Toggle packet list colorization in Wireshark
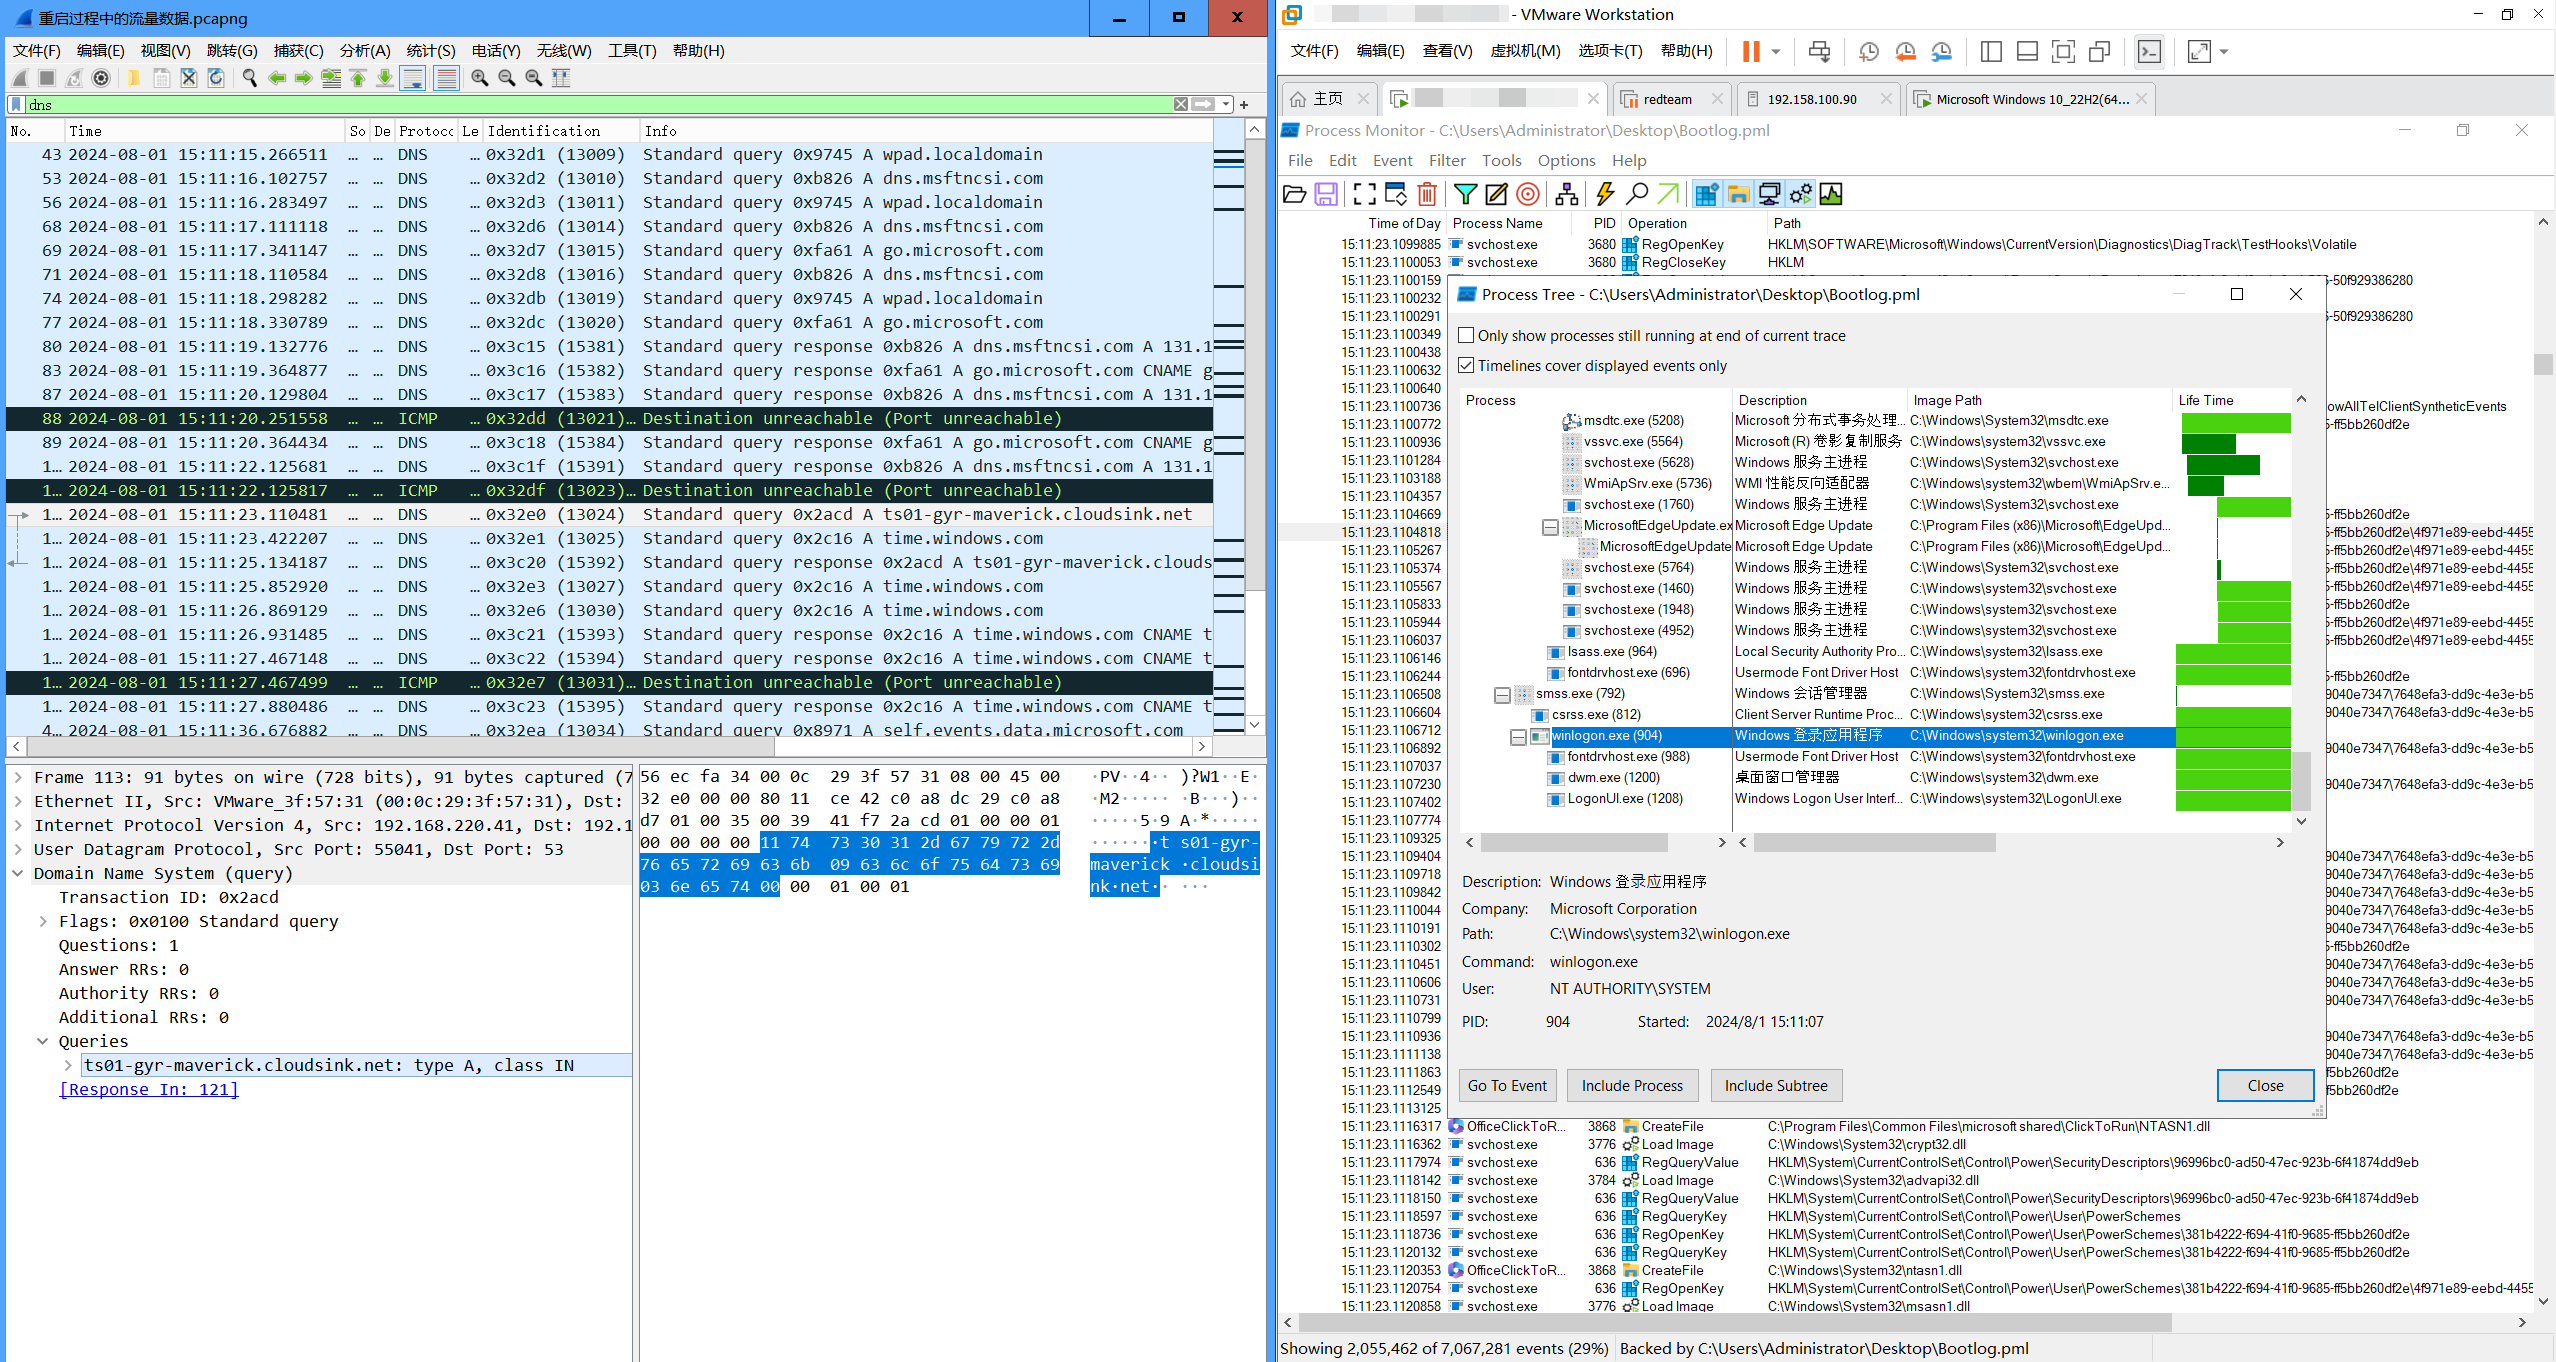This screenshot has width=2556, height=1362. [446, 78]
